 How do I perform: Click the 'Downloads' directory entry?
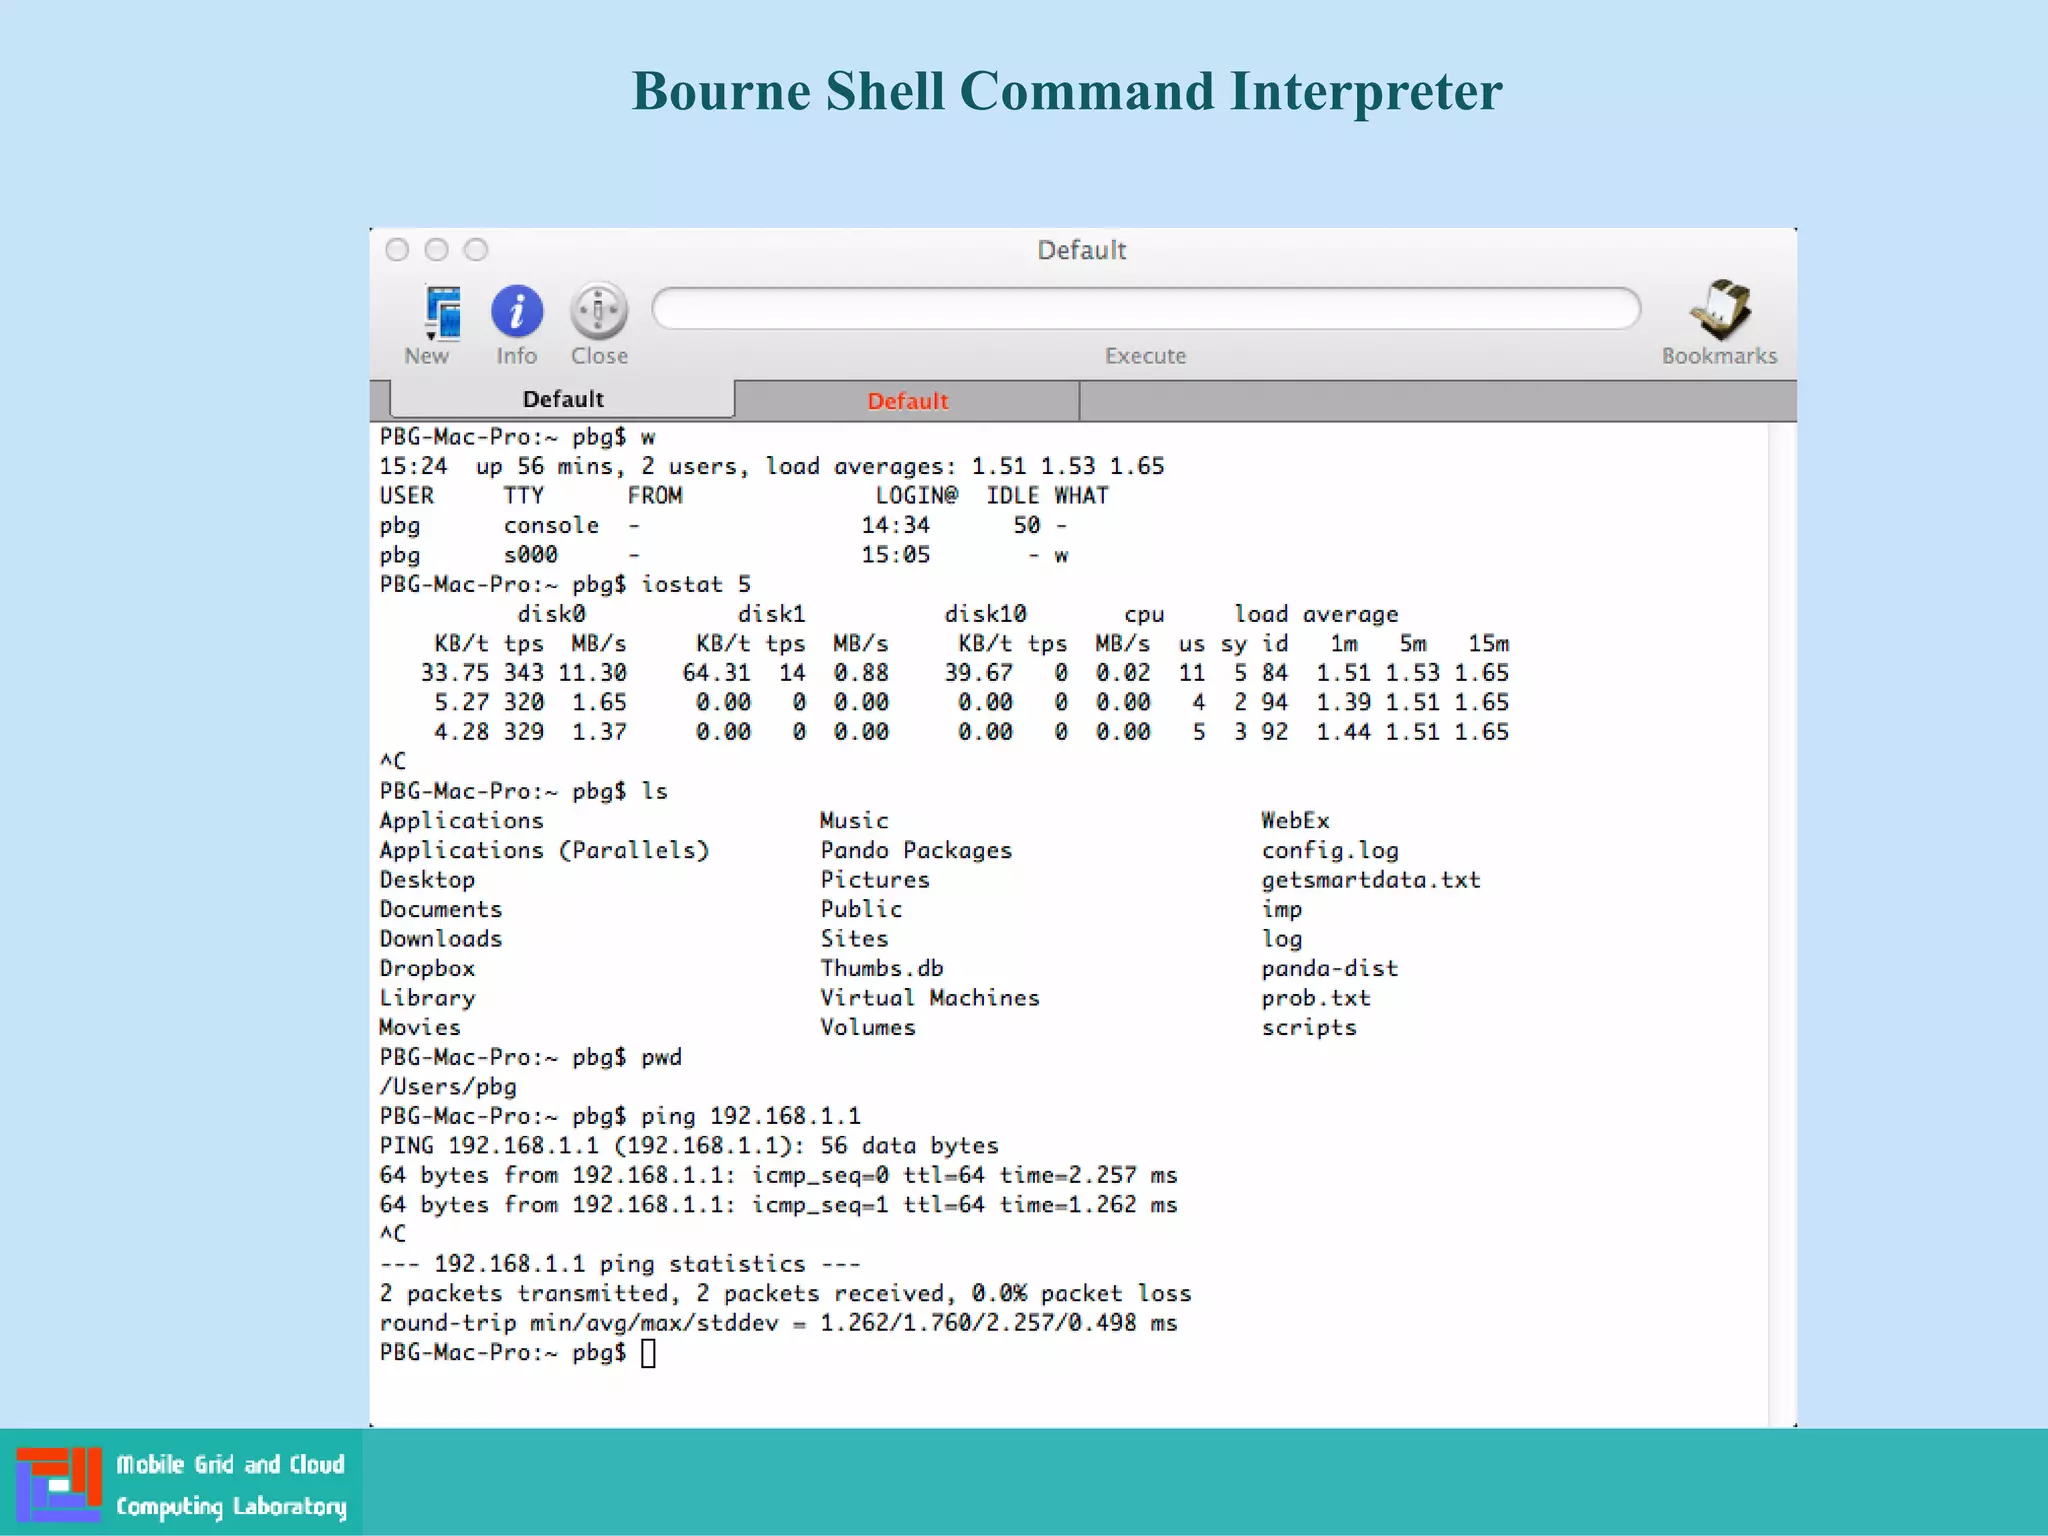tap(441, 939)
